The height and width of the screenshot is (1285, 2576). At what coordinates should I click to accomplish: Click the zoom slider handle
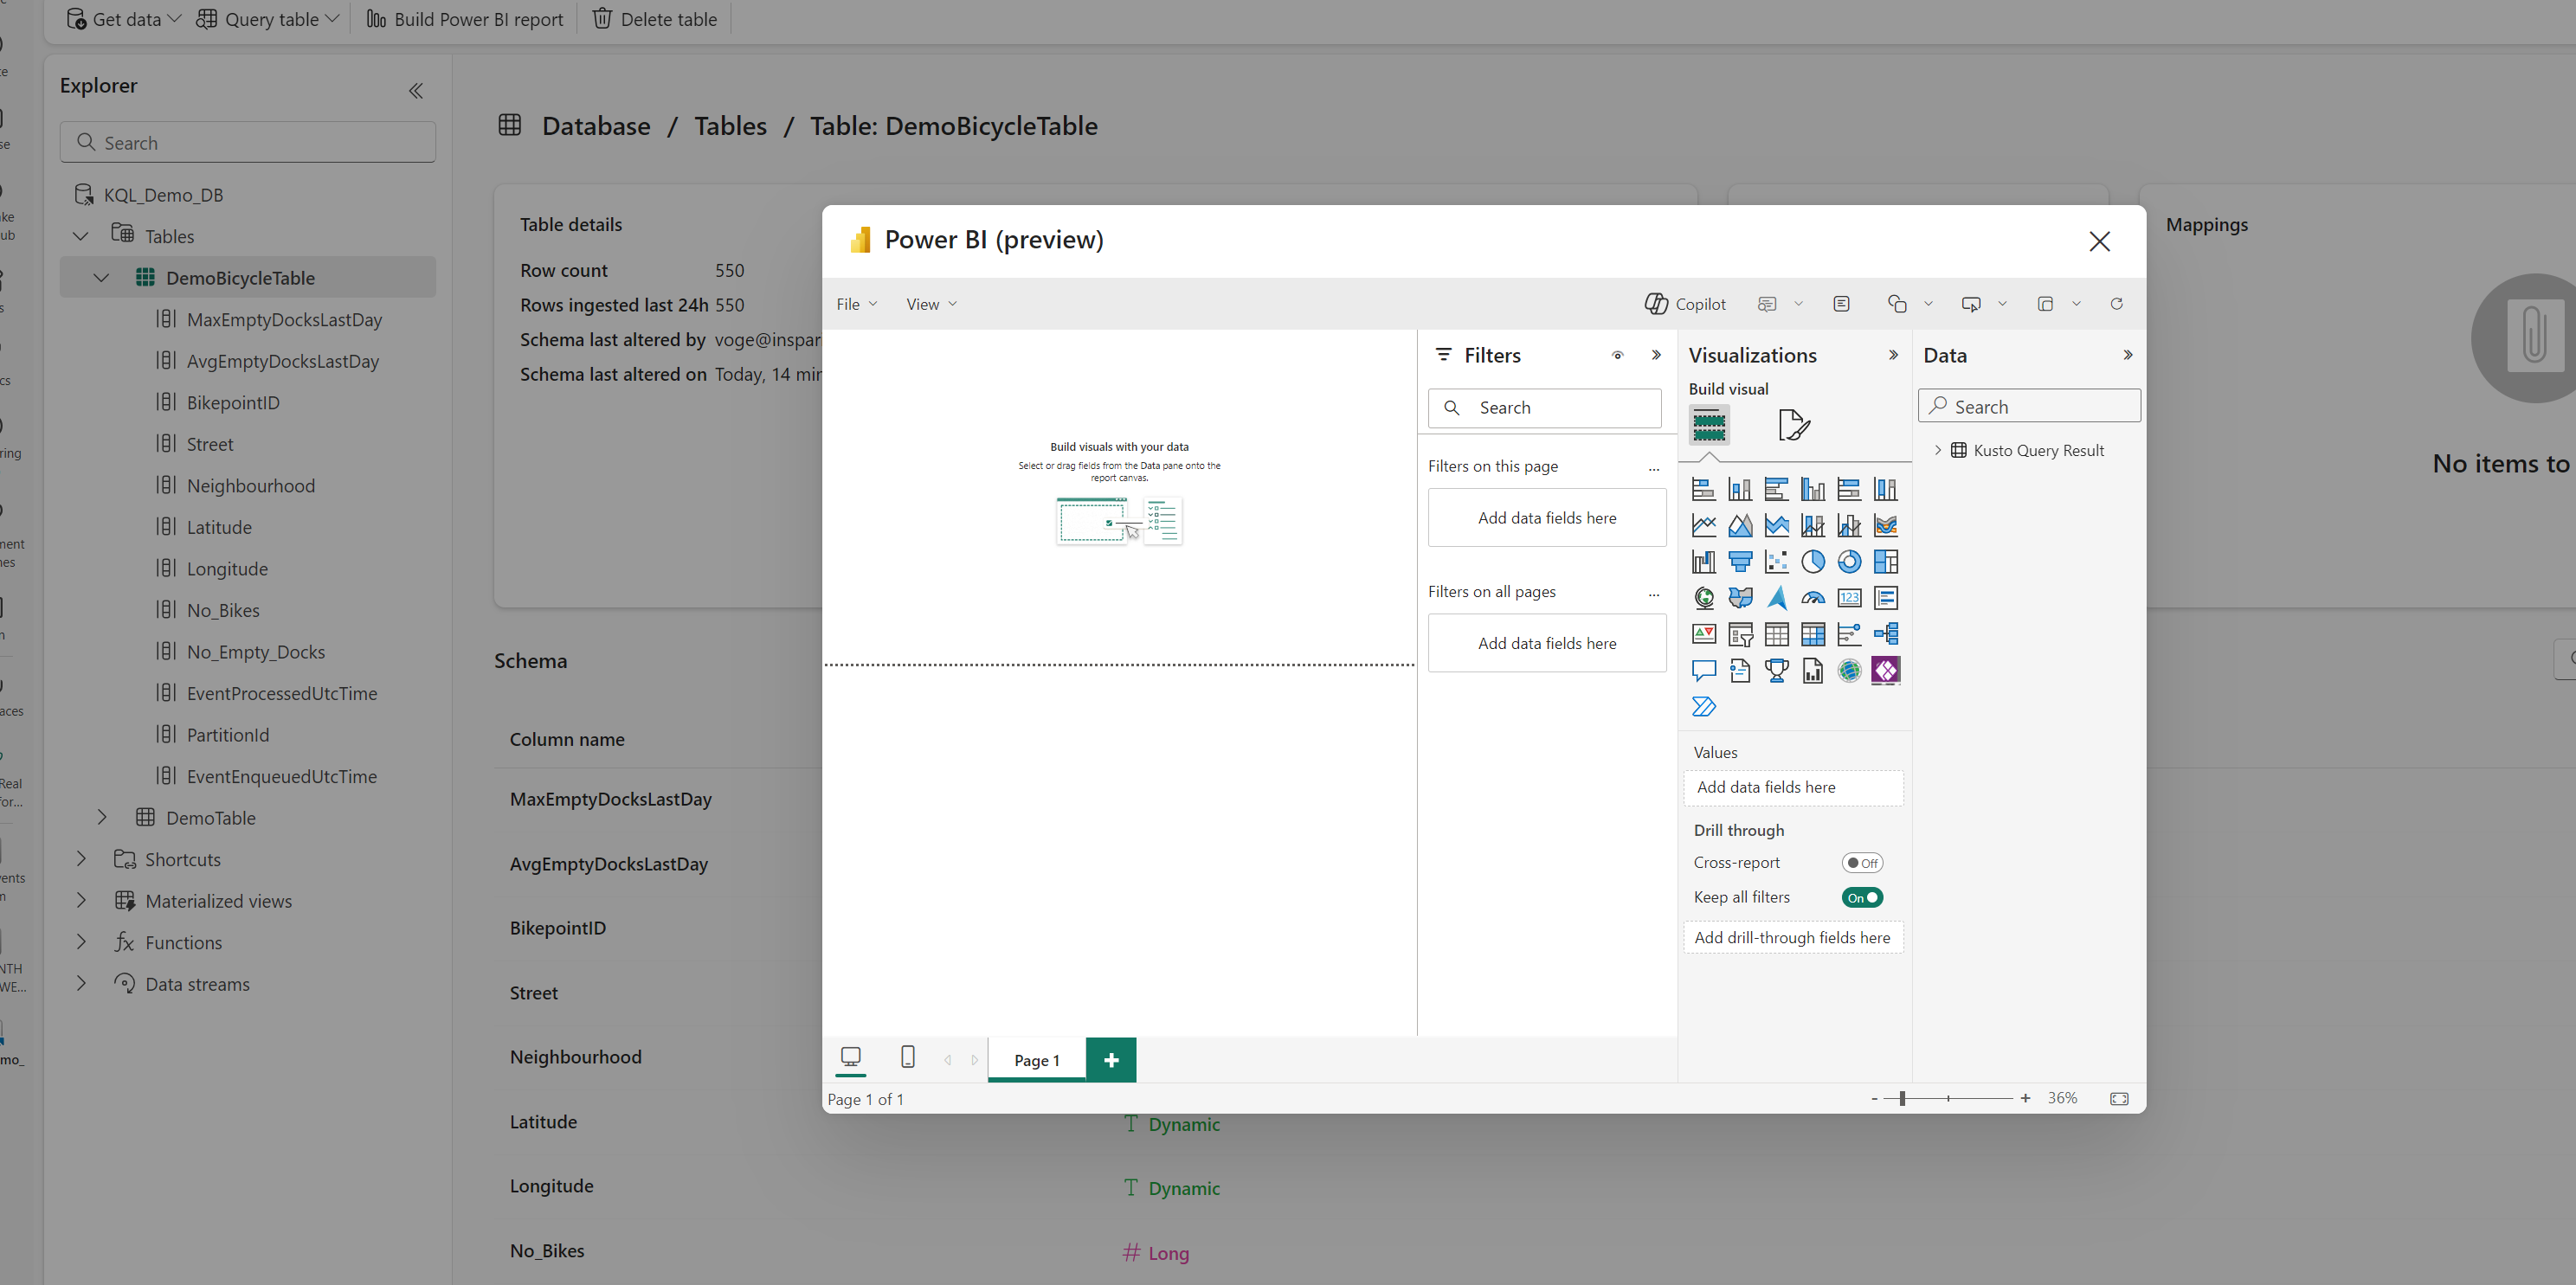point(1902,1098)
